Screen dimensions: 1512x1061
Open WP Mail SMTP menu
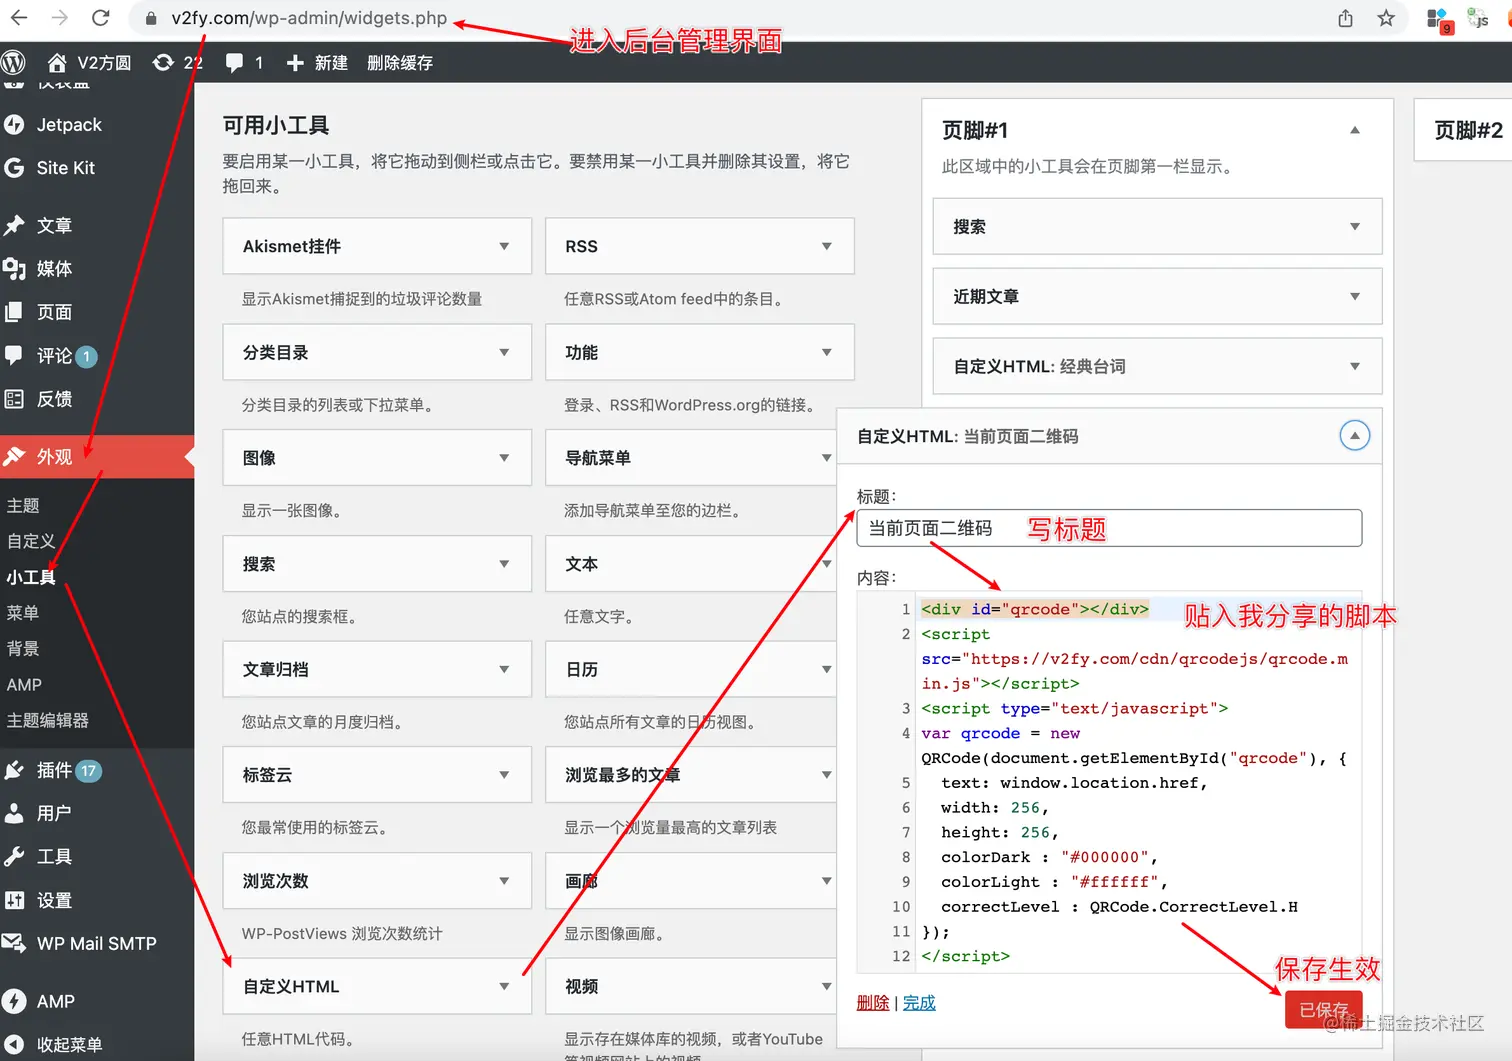click(x=97, y=943)
